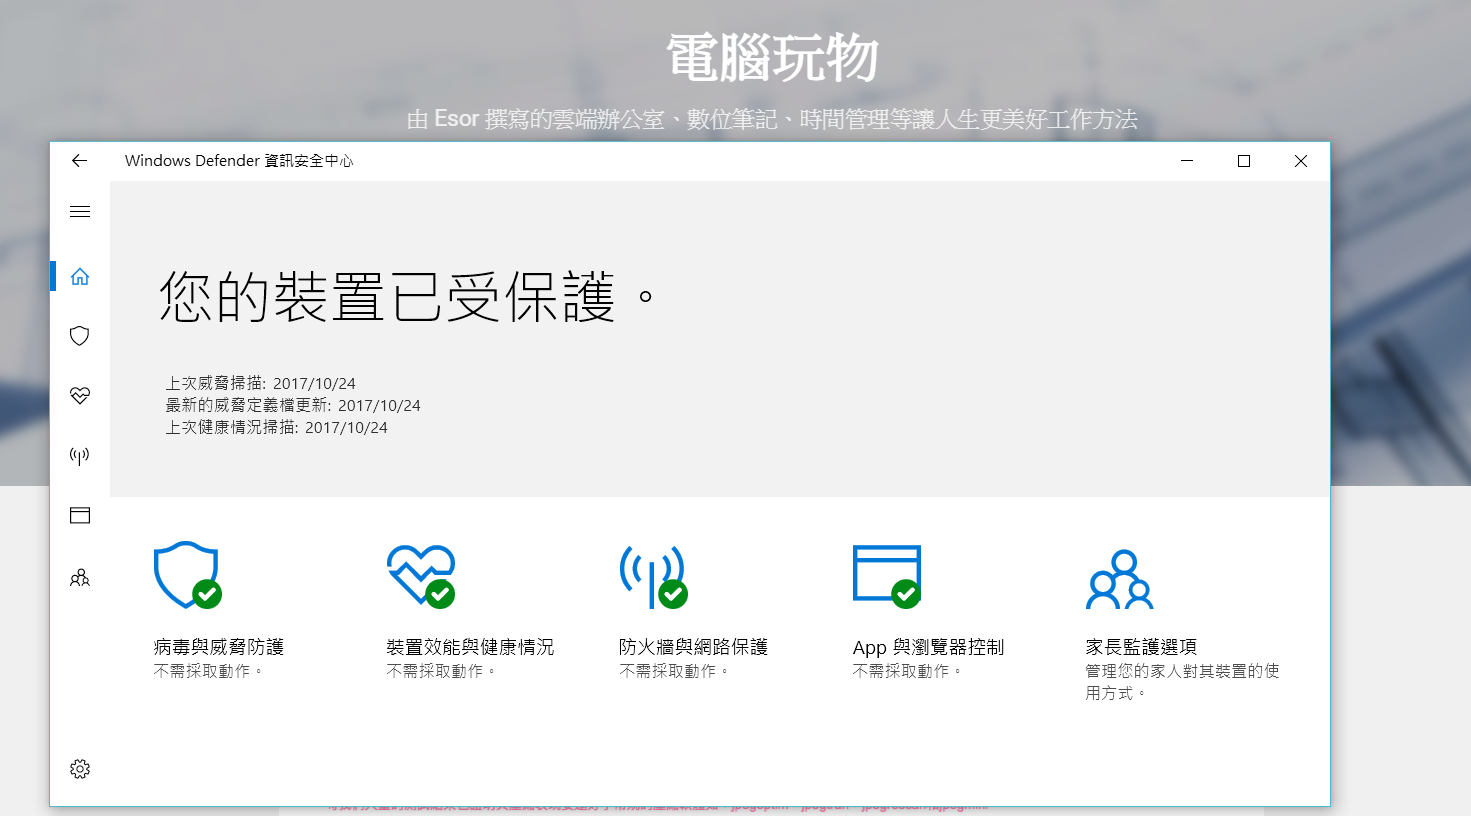The image size is (1471, 816).
Task: Close the Windows Defender window
Action: pyautogui.click(x=1301, y=161)
